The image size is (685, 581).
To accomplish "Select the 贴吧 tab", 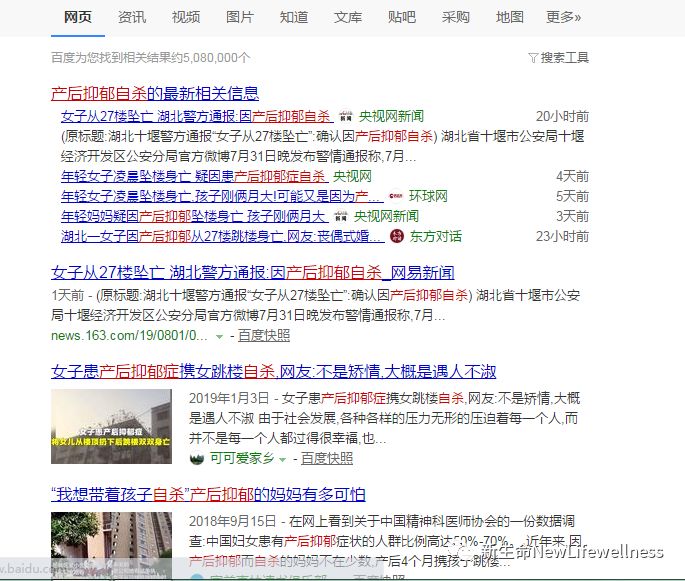I will point(402,17).
